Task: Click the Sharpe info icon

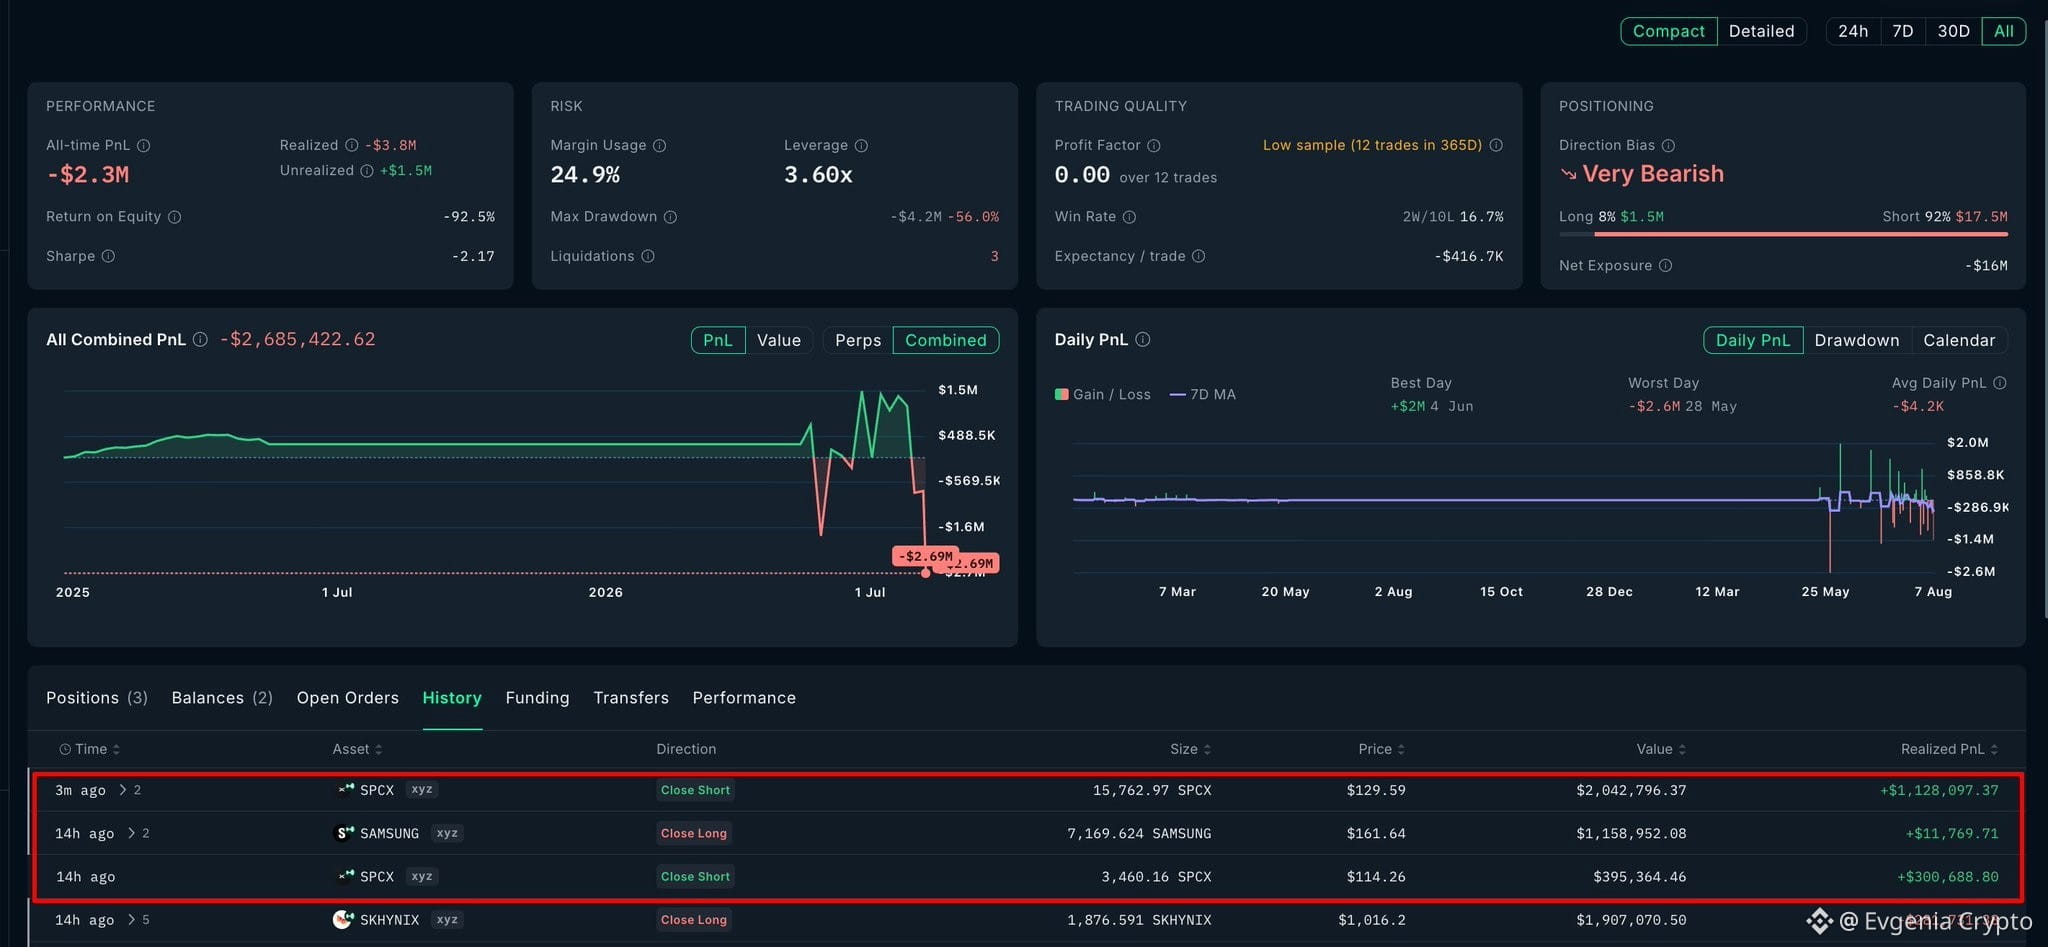Action: tap(108, 256)
